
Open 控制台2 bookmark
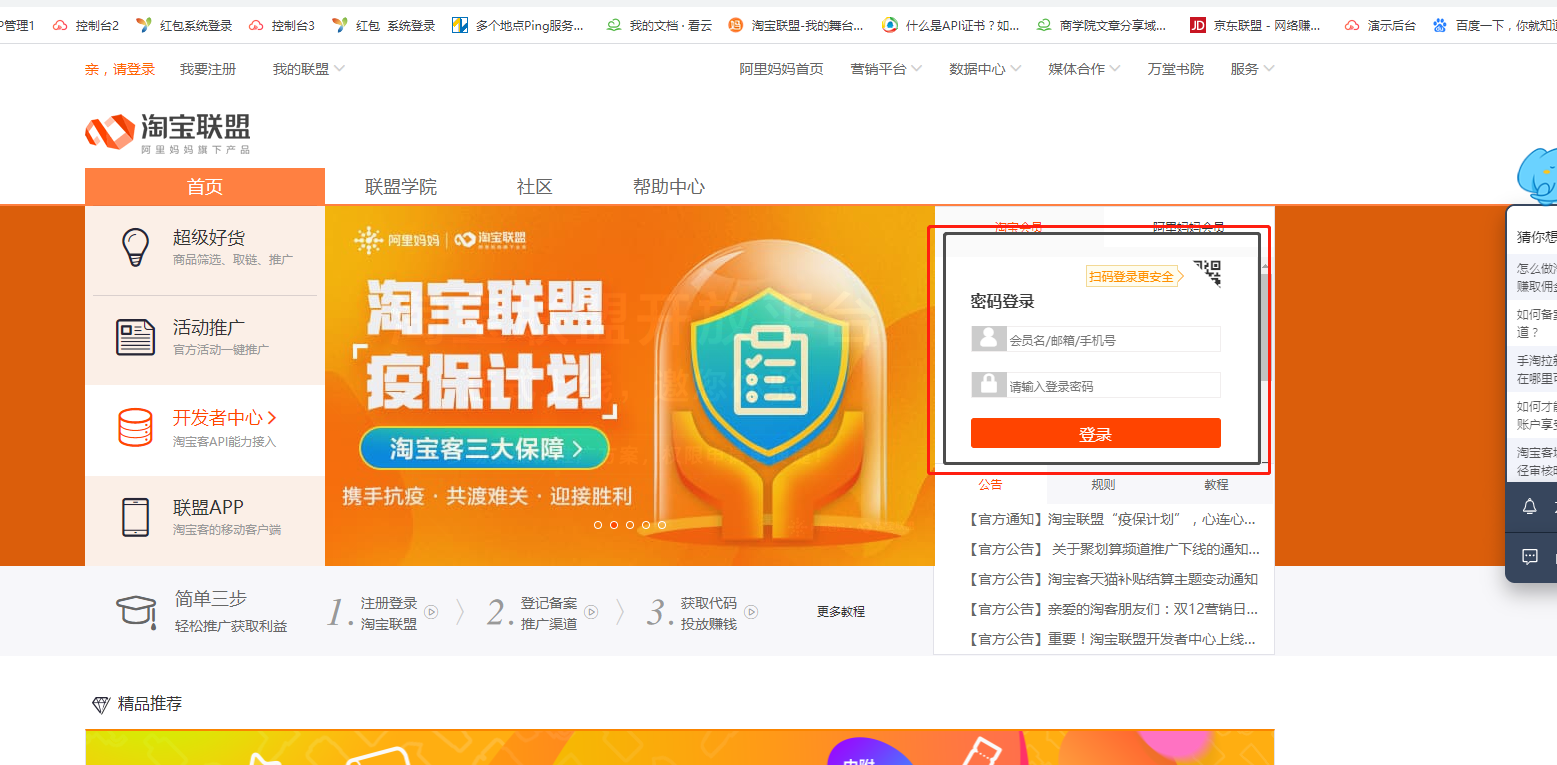(x=86, y=25)
